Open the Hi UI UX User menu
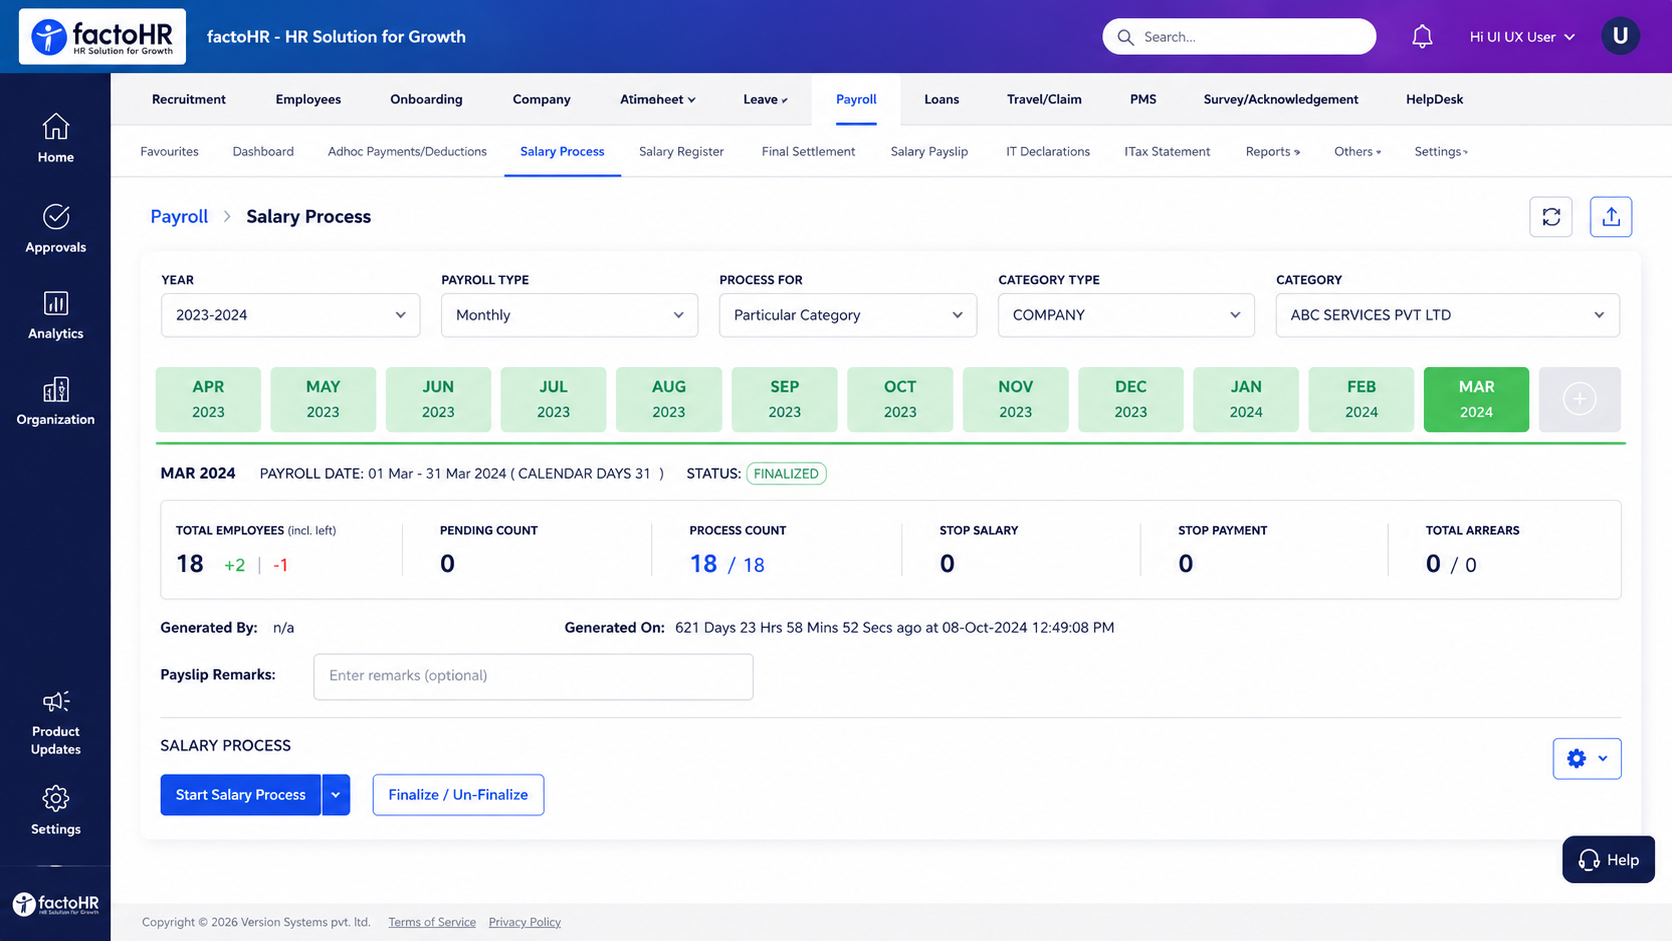This screenshot has height=941, width=1672. [x=1522, y=37]
